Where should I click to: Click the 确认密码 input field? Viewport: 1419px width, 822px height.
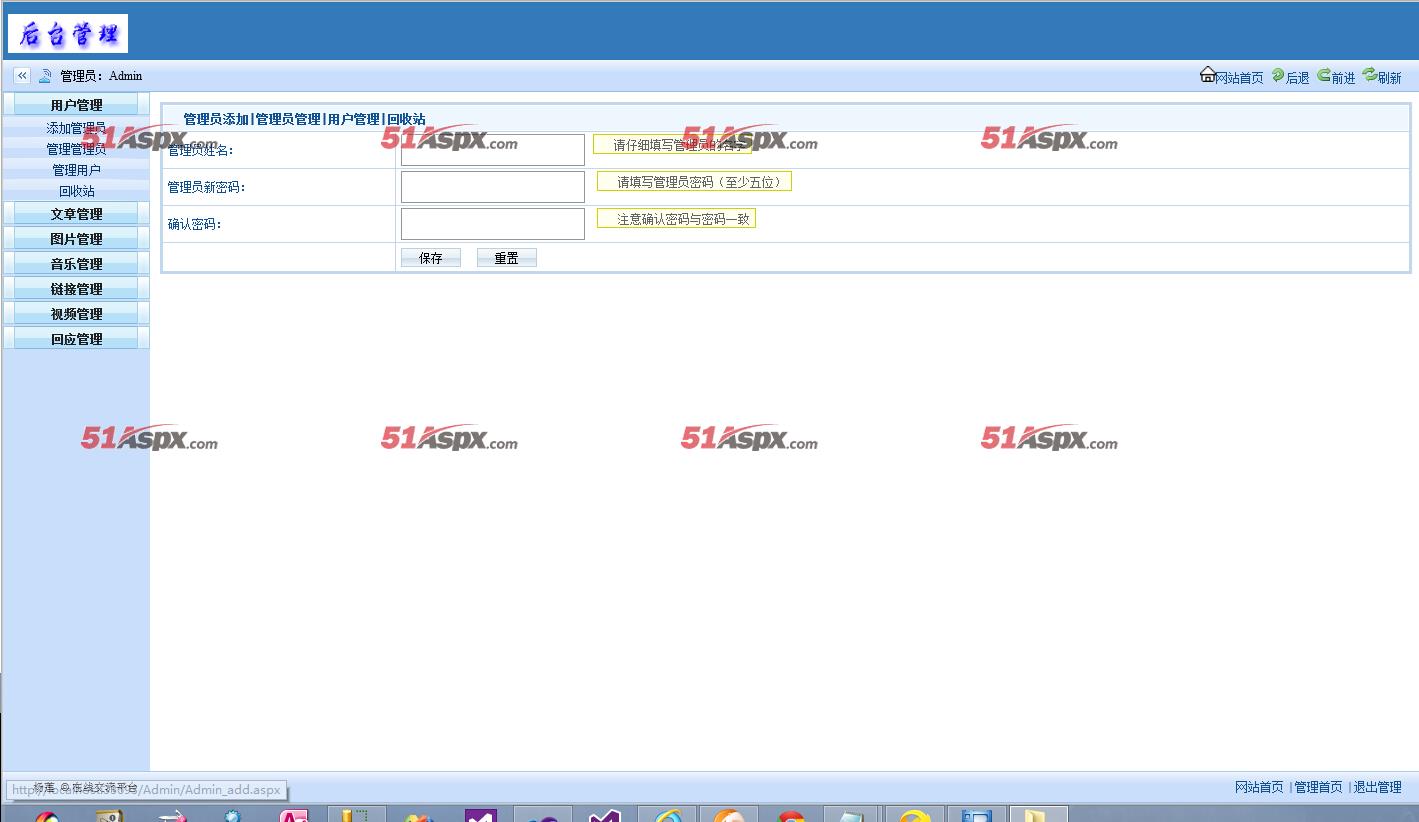tap(492, 224)
